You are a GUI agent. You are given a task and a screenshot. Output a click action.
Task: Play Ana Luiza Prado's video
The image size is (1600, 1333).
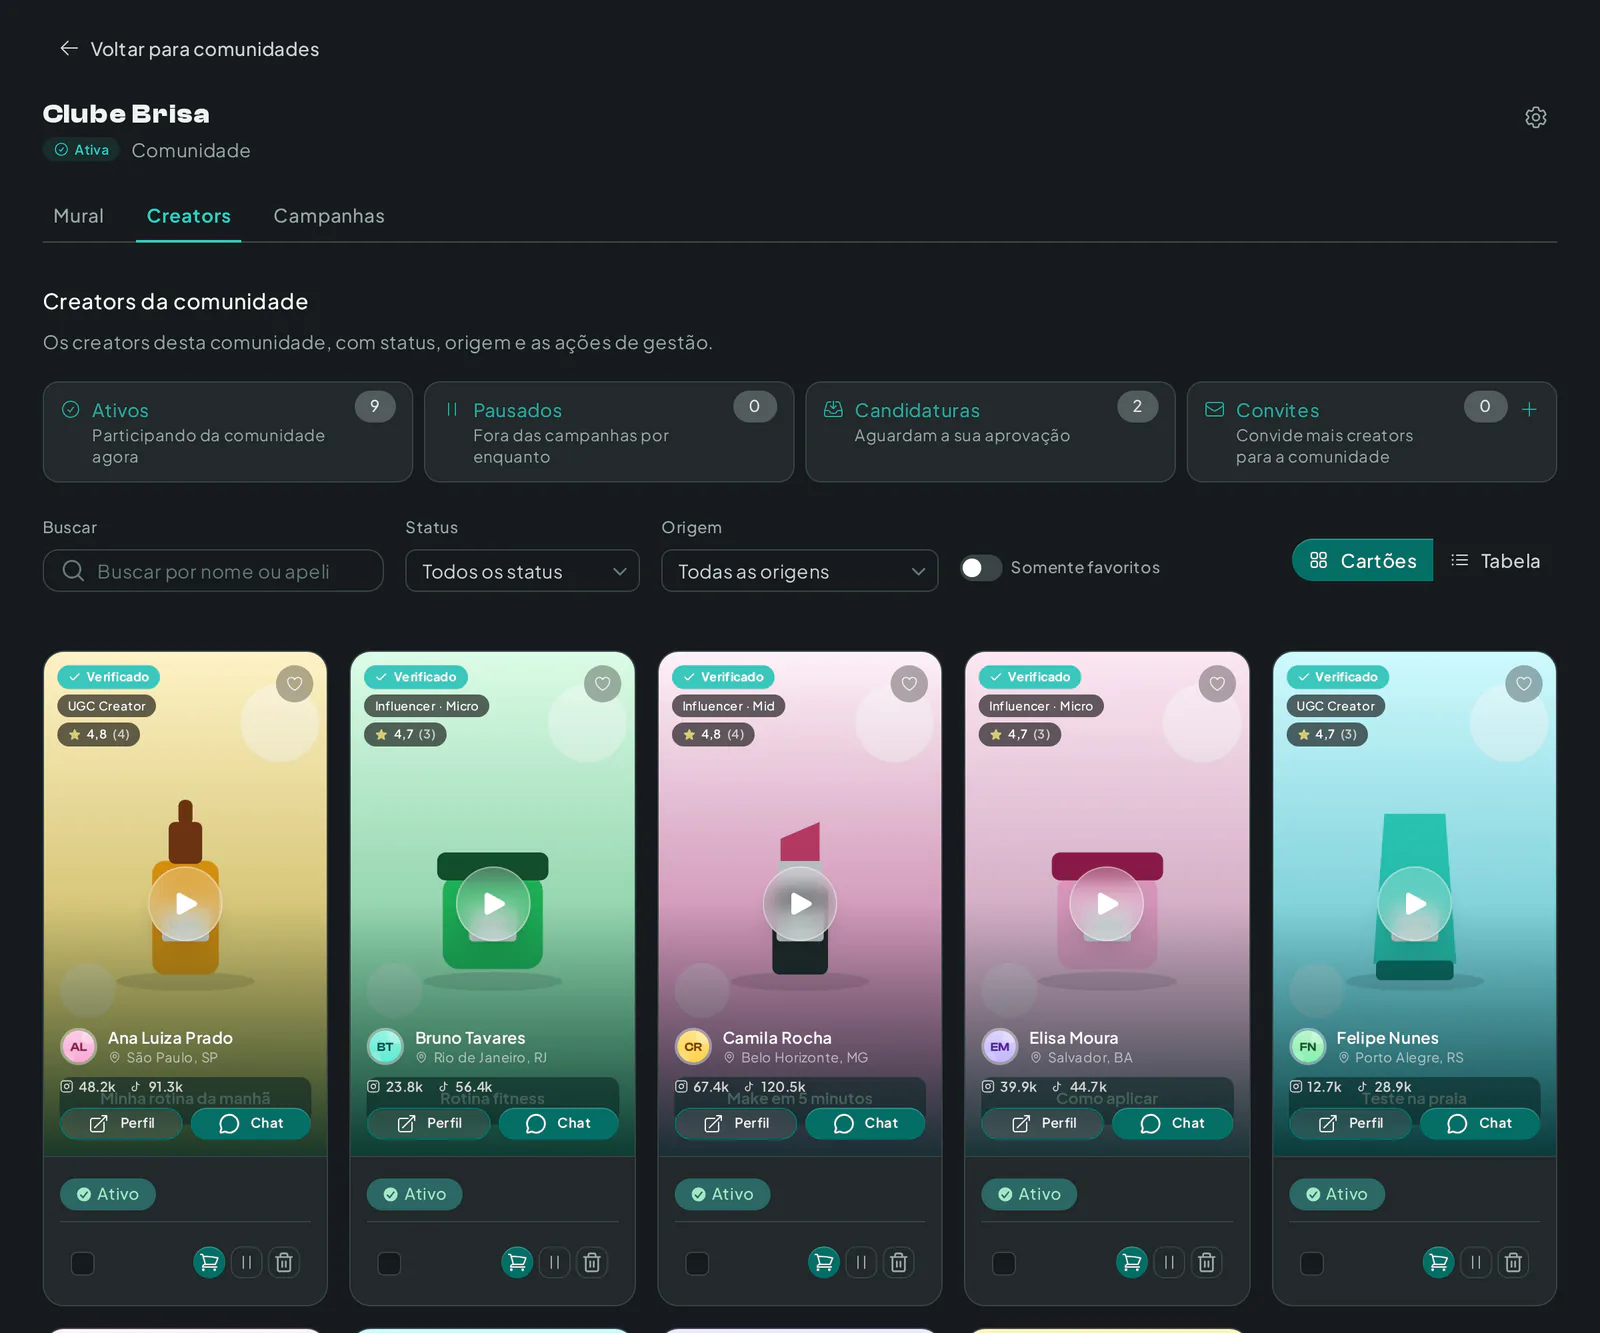click(185, 904)
